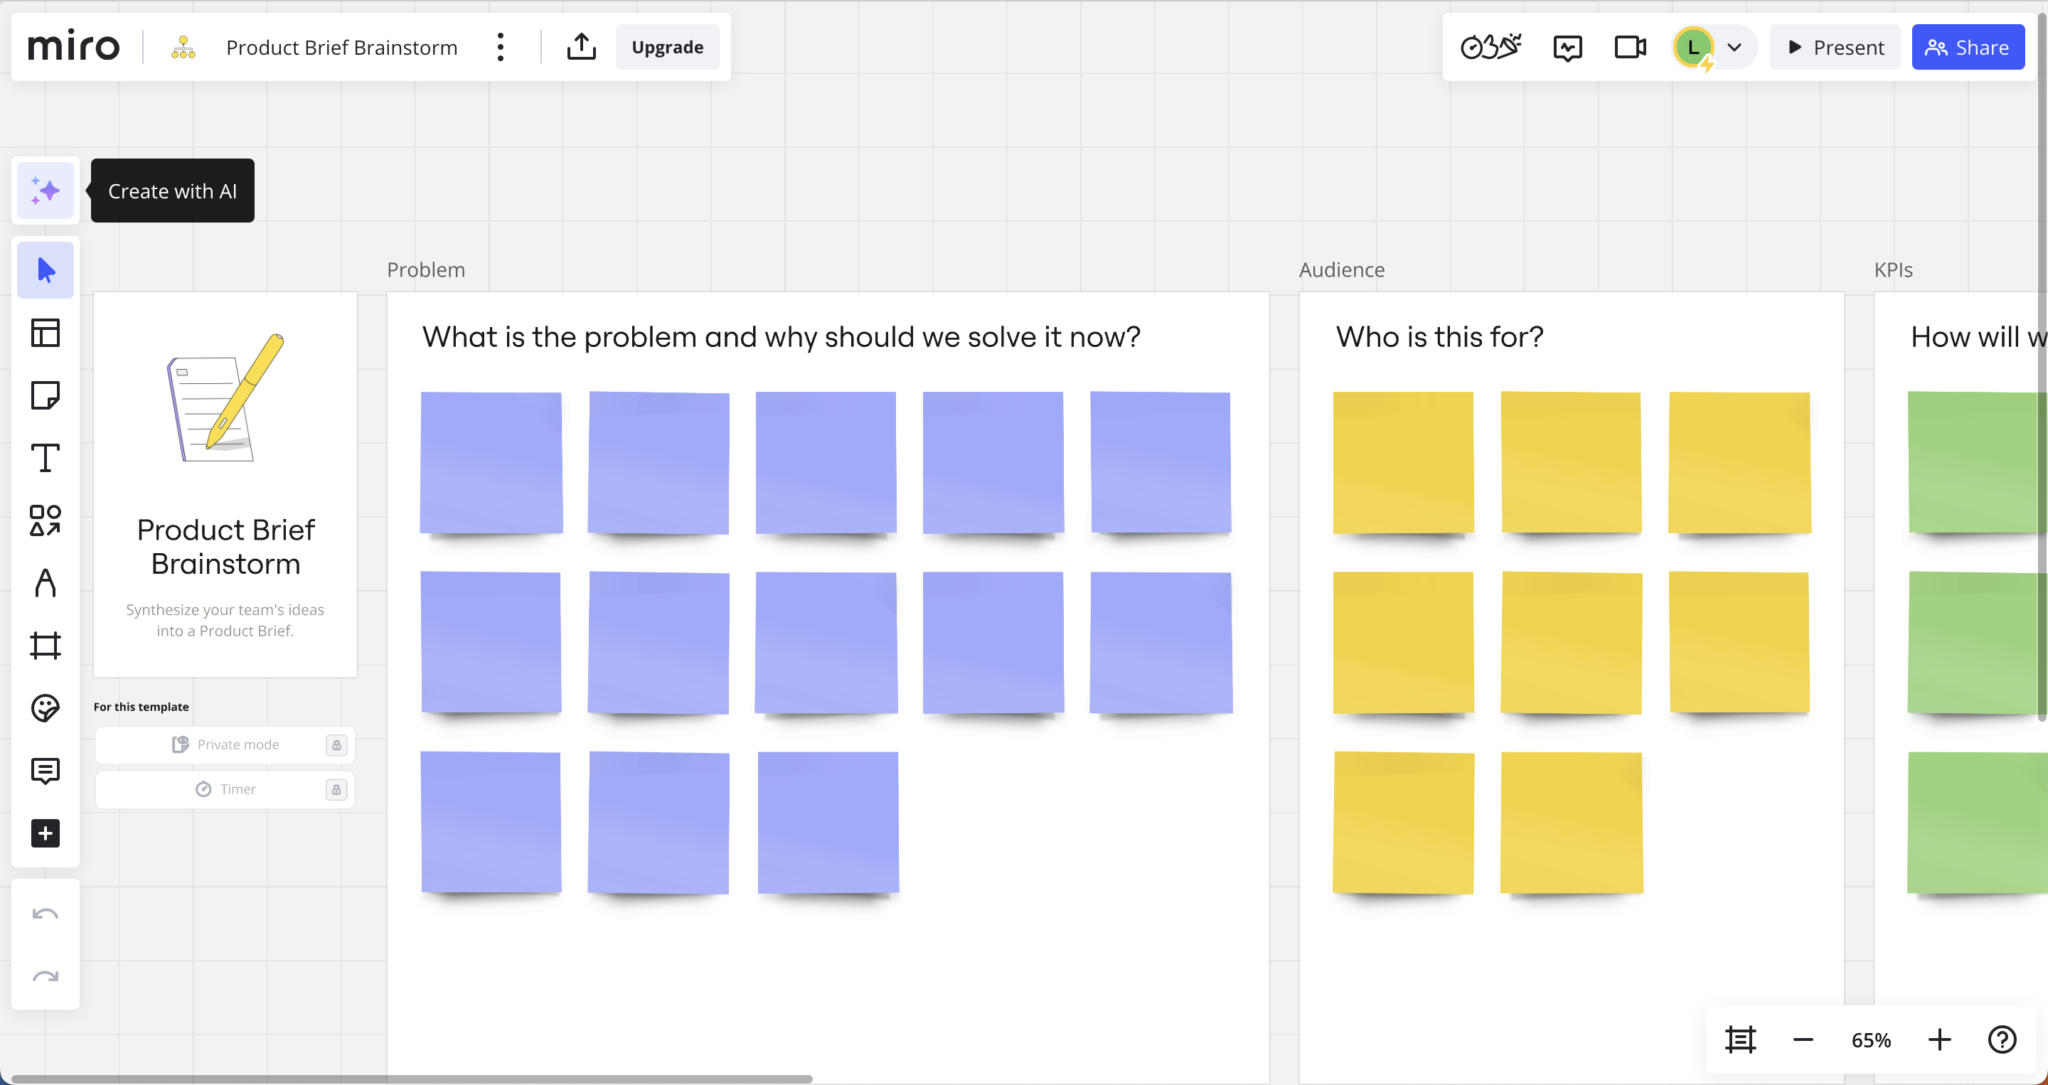Select the first purple sticky note

pos(491,463)
